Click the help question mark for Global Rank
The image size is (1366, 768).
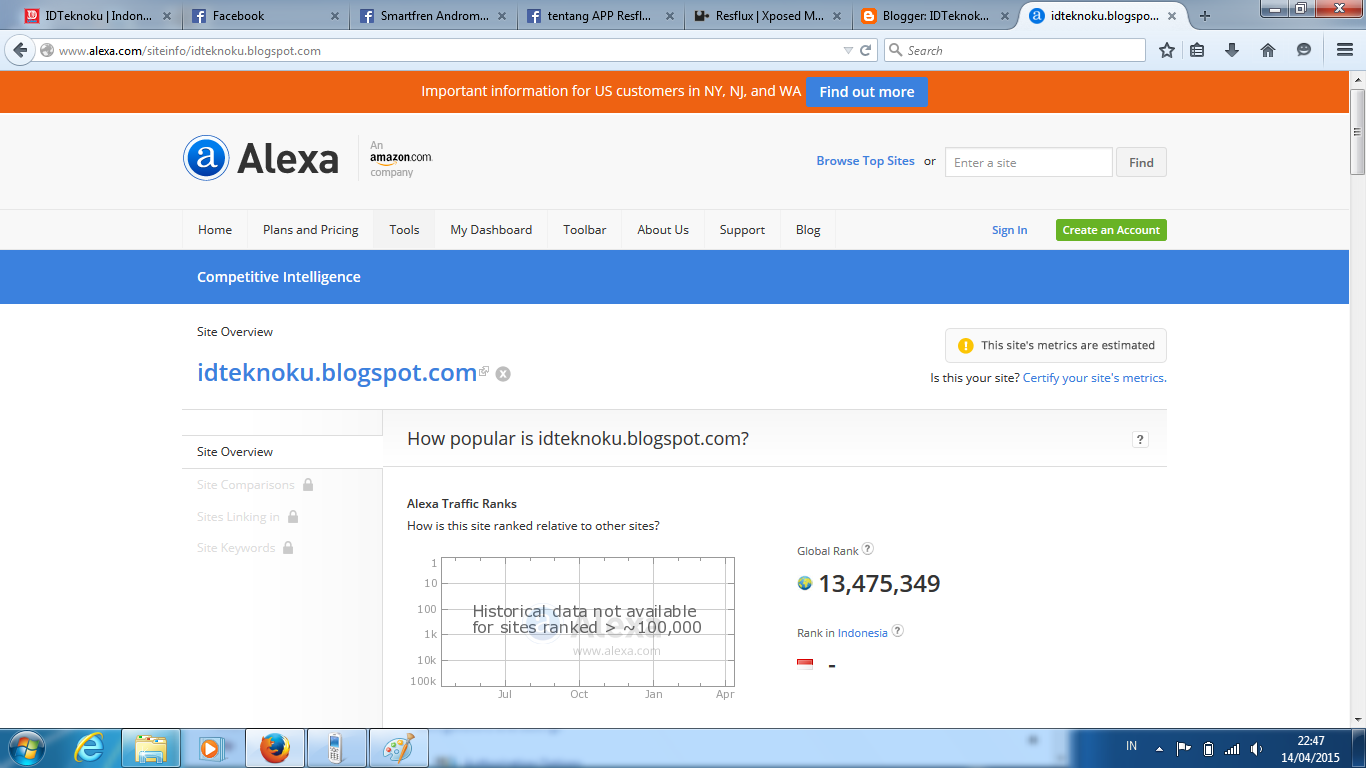pos(868,549)
